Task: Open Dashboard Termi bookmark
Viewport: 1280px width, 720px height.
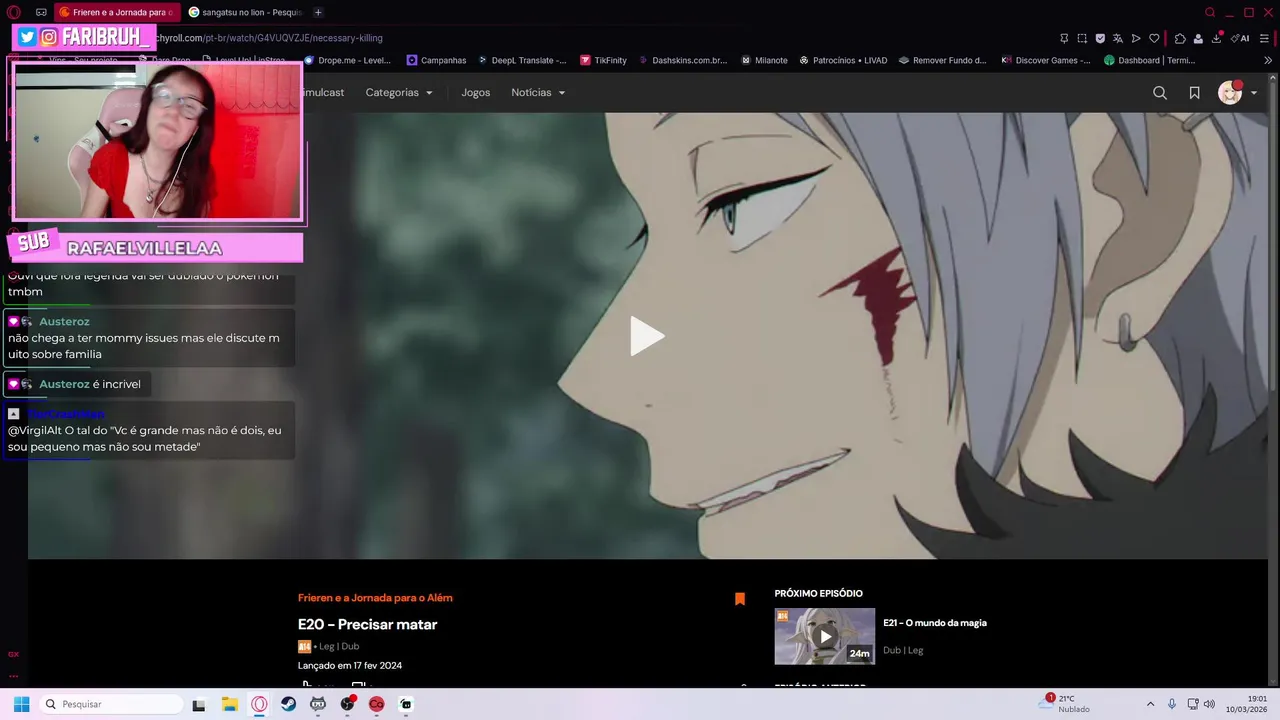Action: tap(1149, 60)
